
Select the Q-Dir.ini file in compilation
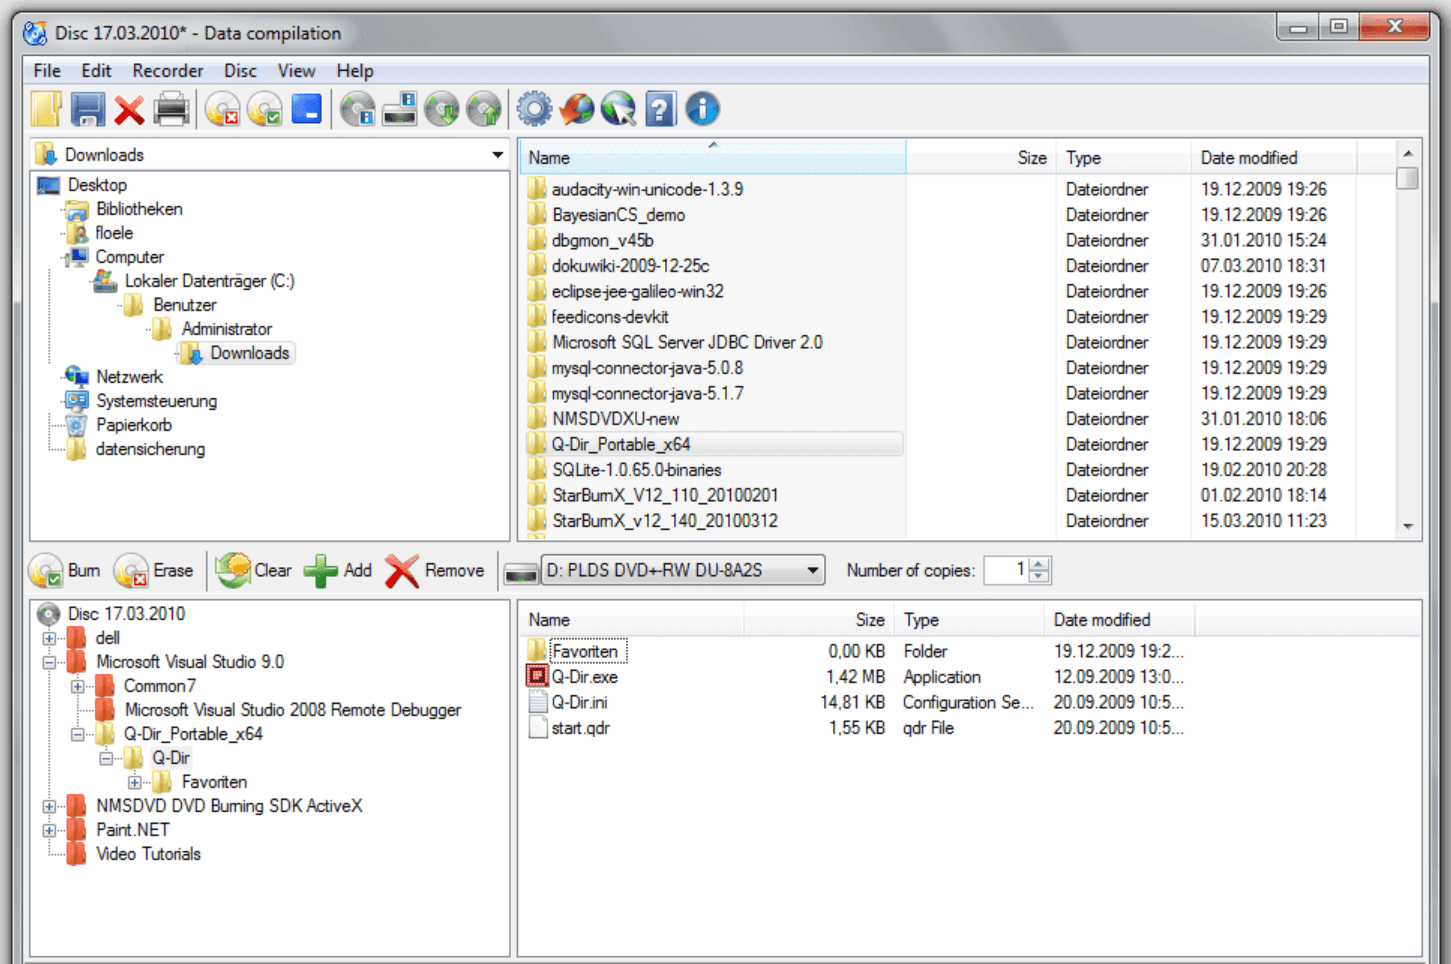(x=579, y=703)
